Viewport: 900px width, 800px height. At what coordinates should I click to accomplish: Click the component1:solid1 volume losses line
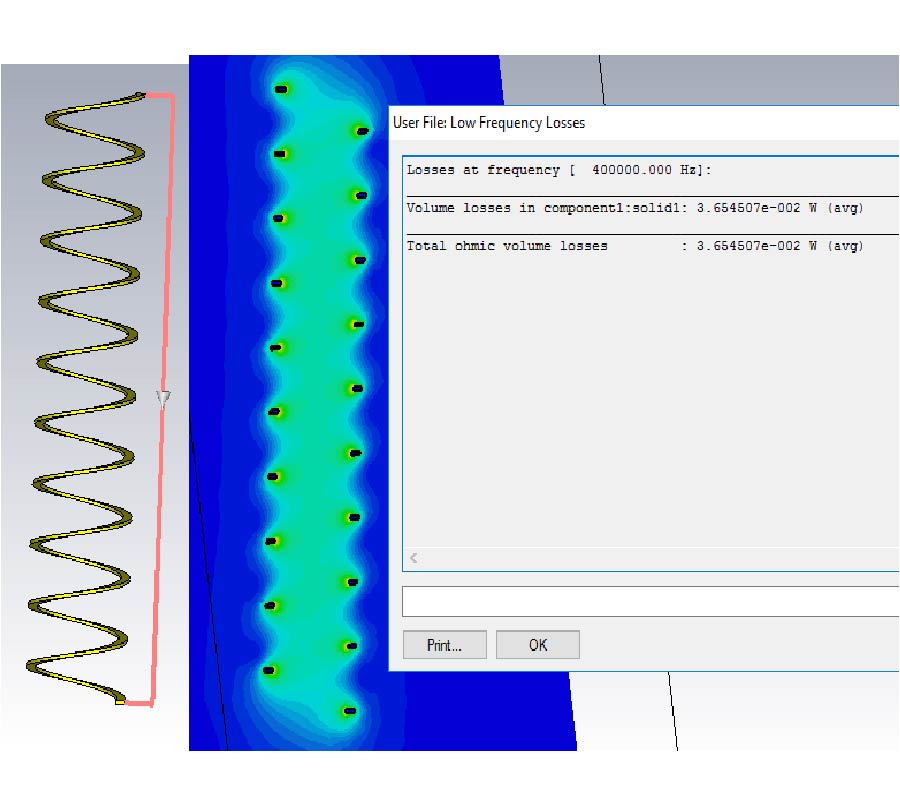coord(634,208)
